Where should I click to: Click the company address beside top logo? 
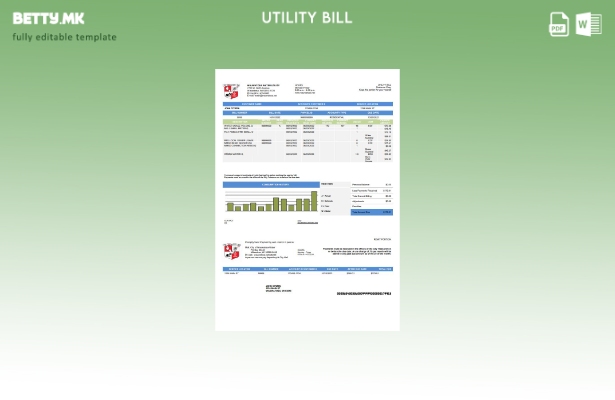[260, 90]
